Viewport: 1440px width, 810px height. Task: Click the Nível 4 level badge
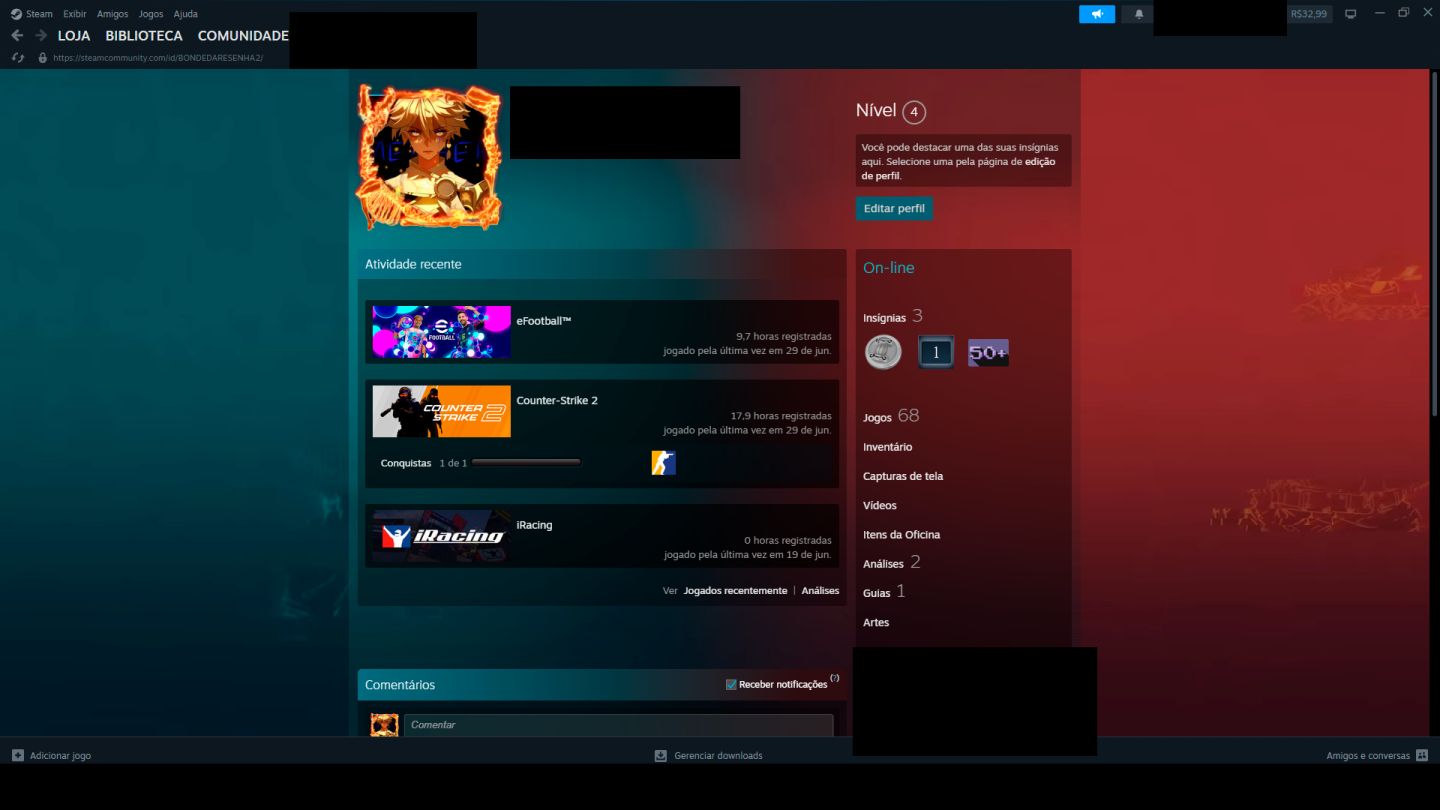(913, 112)
